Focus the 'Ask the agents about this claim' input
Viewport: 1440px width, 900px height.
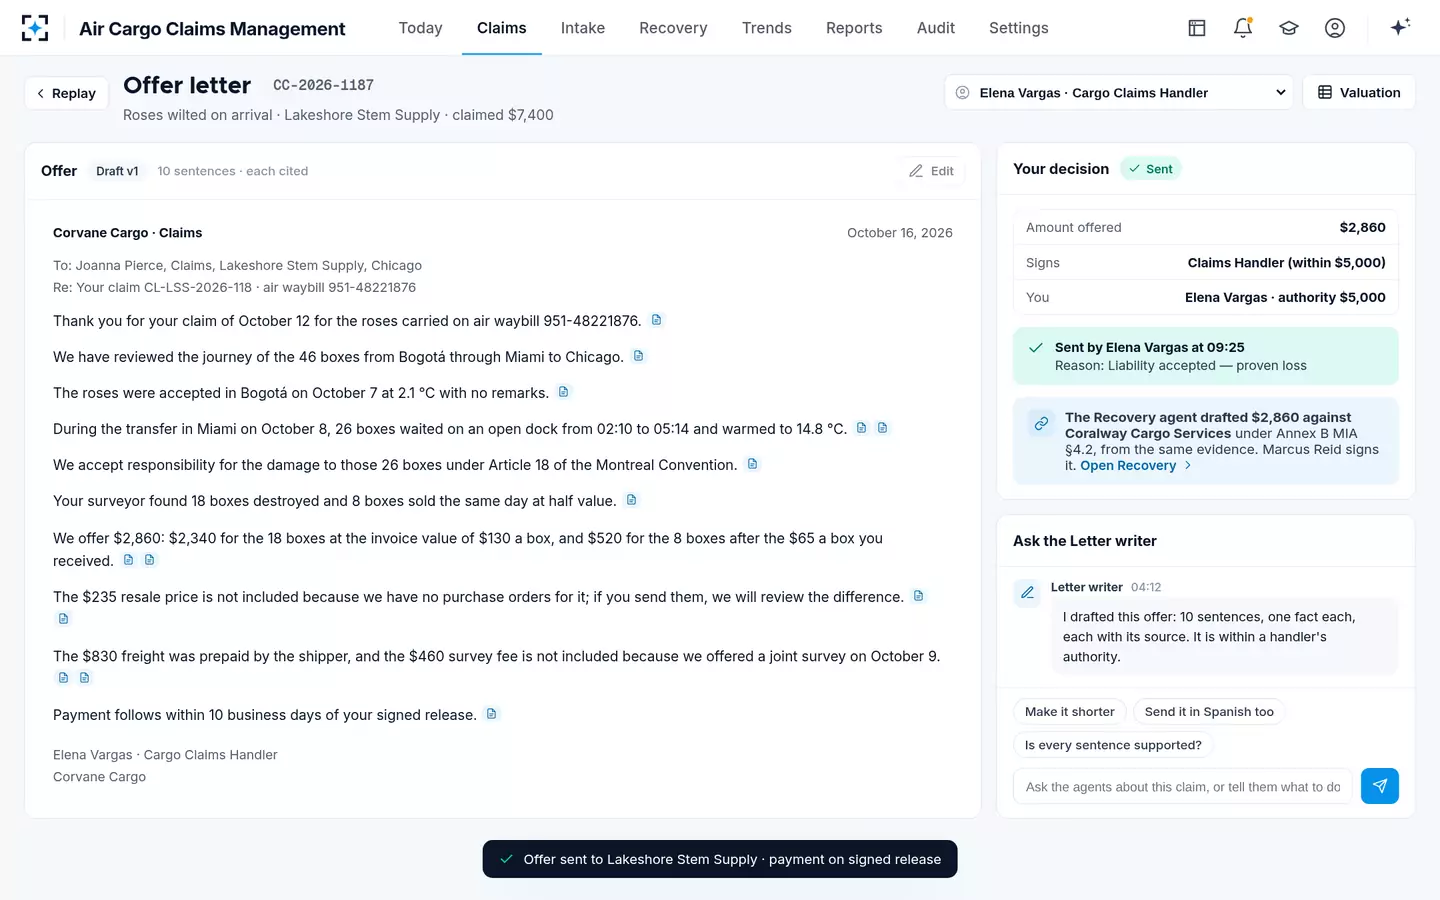1183,787
